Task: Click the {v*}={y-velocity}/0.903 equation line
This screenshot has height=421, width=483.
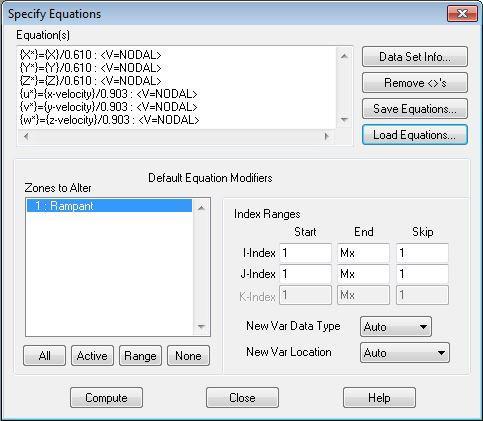Action: coord(108,107)
